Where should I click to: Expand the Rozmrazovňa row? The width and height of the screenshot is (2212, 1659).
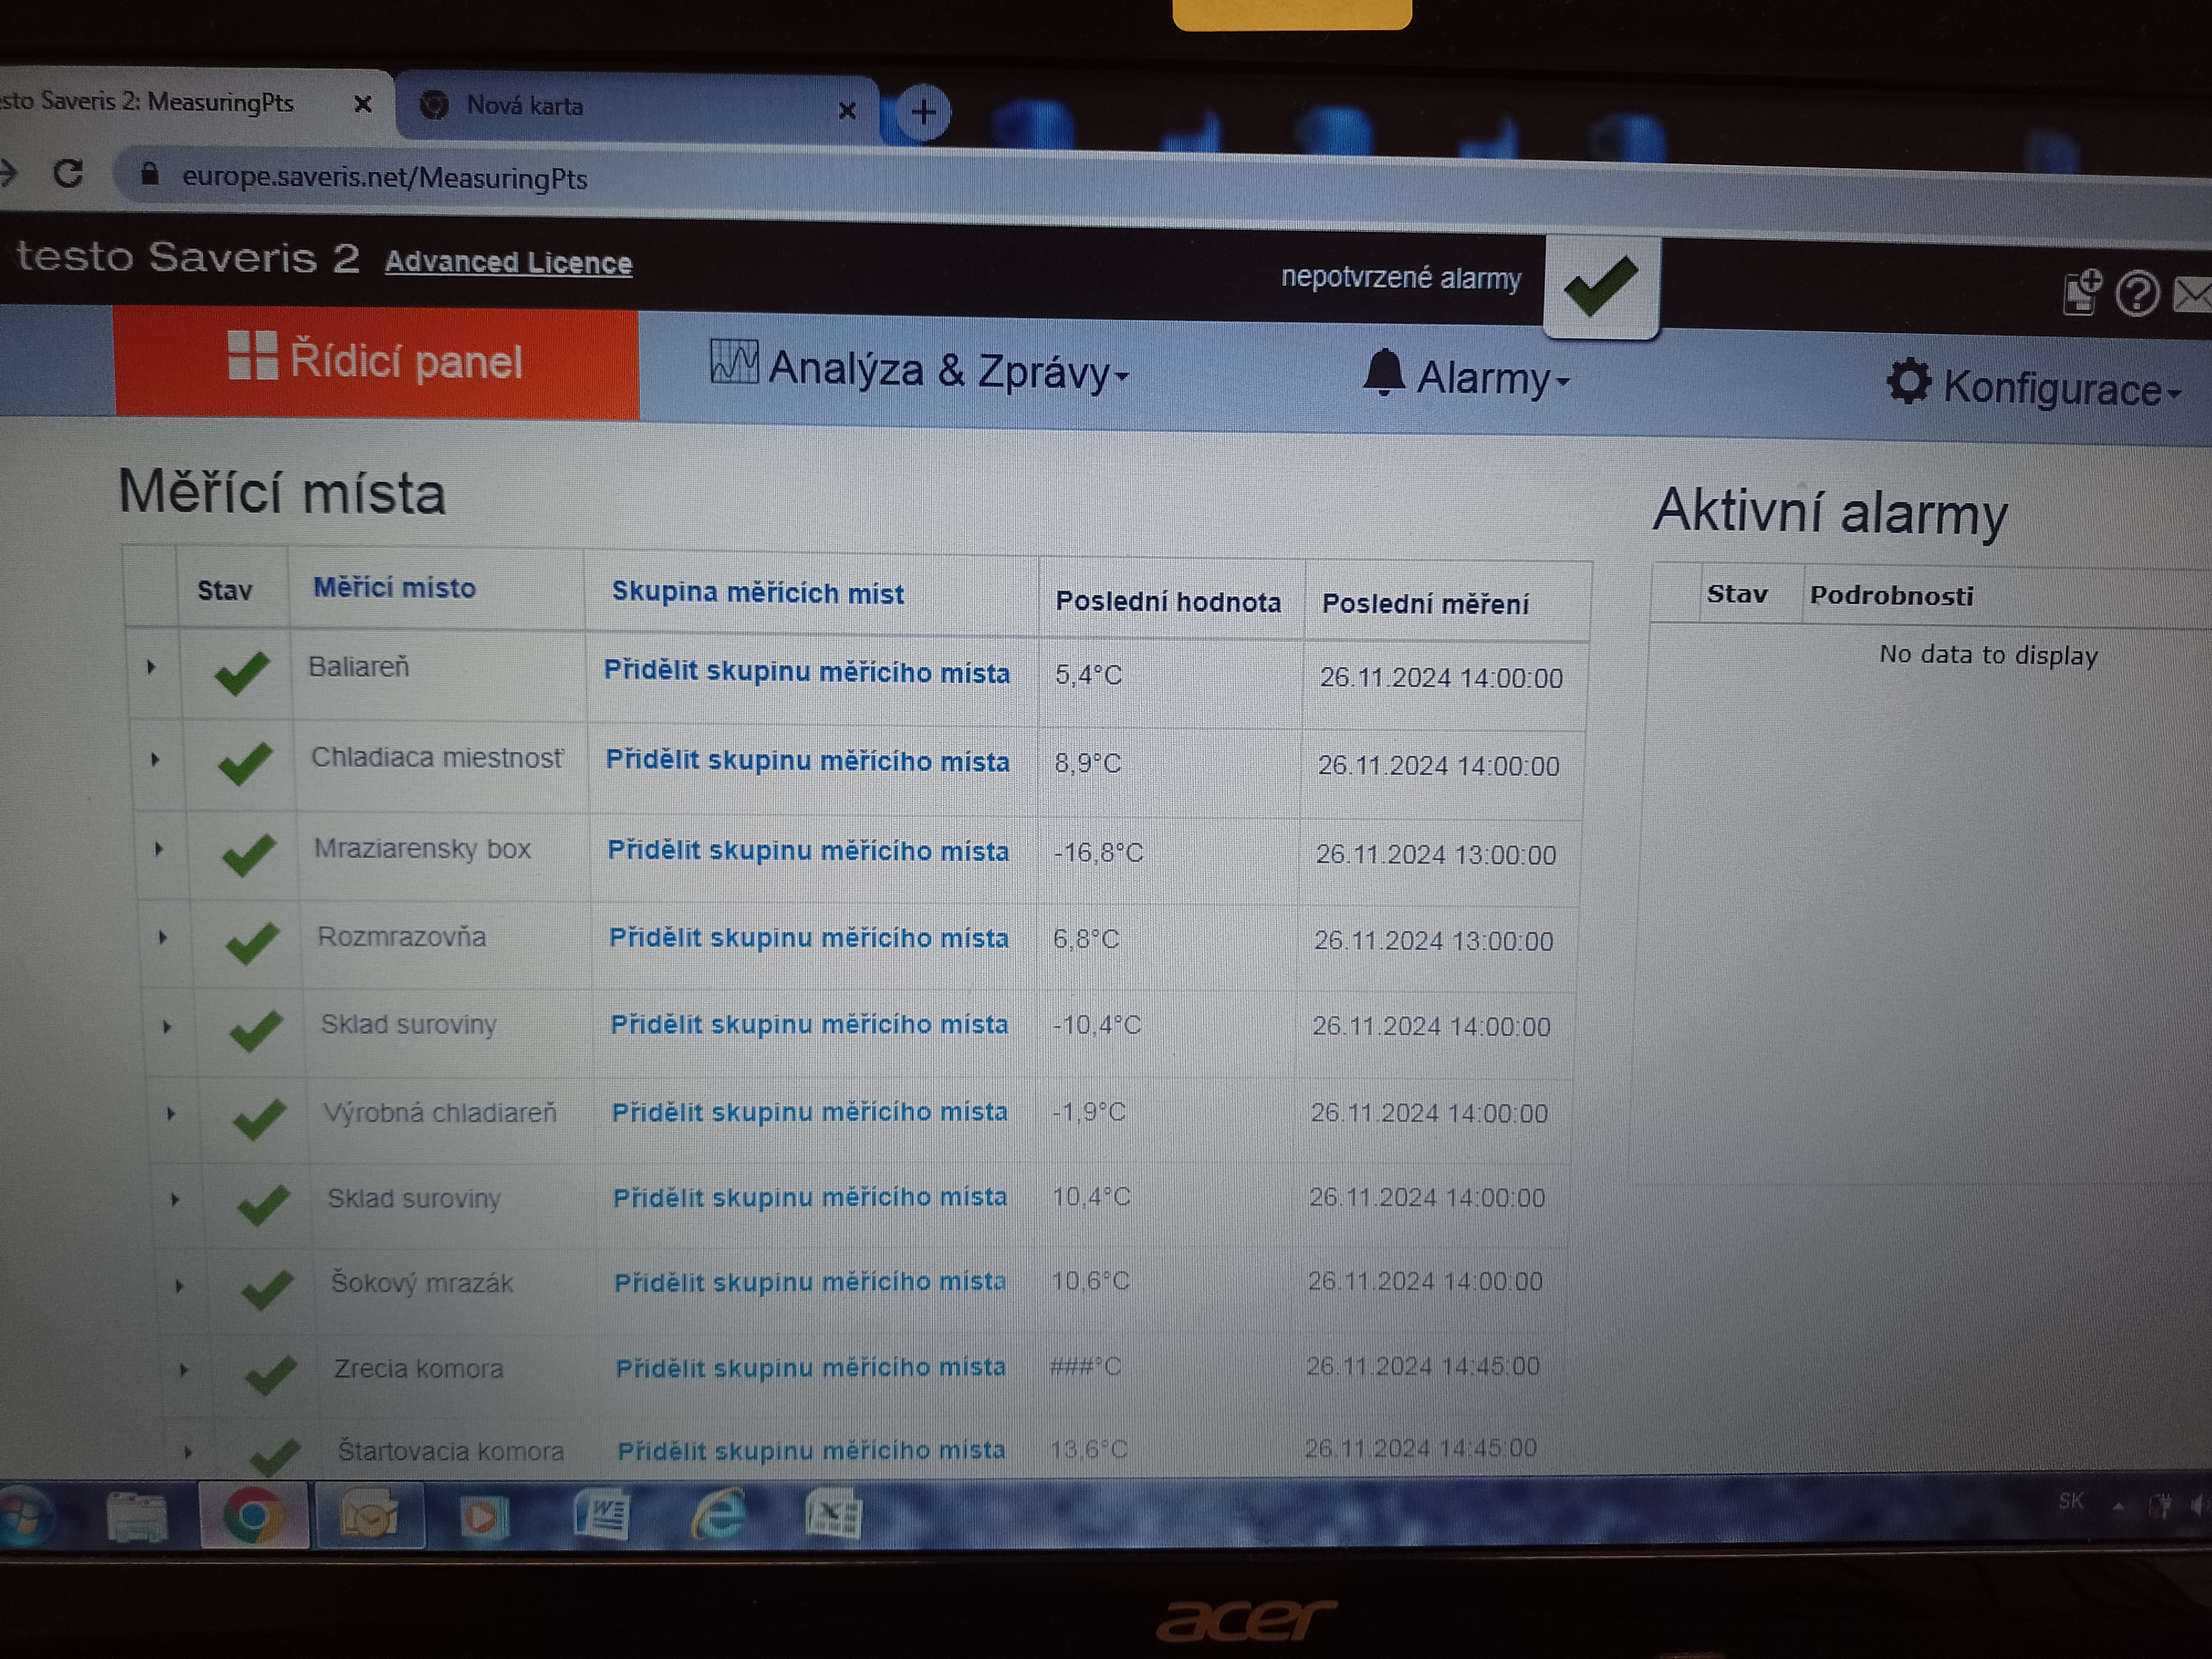(163, 937)
